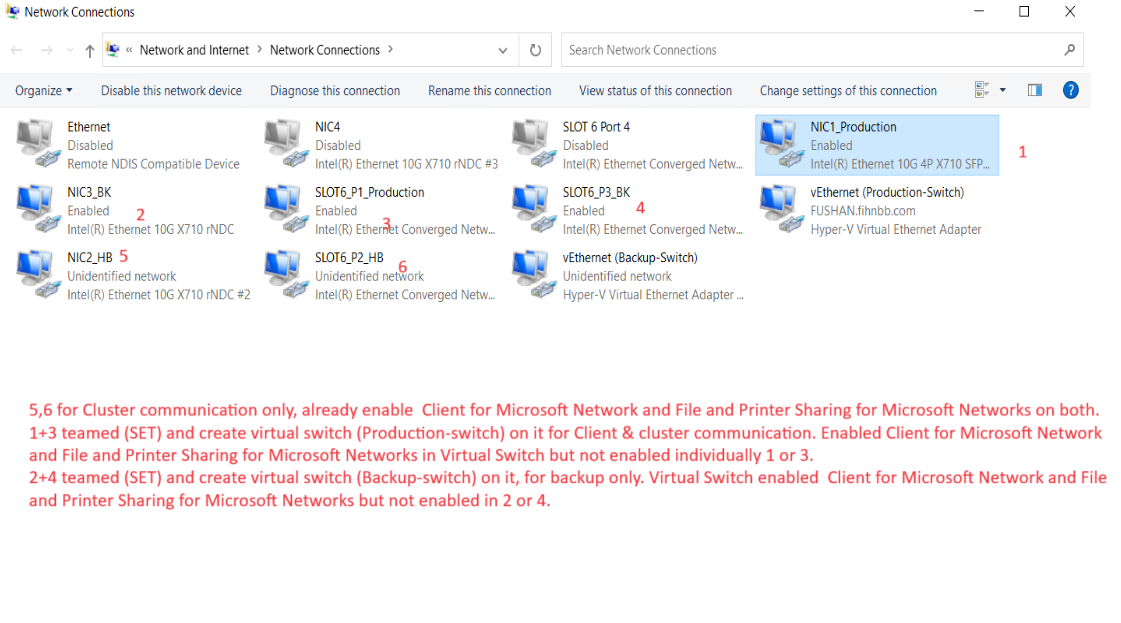Open the recent locations dropdown arrow
The width and height of the screenshot is (1121, 623).
[69, 50]
